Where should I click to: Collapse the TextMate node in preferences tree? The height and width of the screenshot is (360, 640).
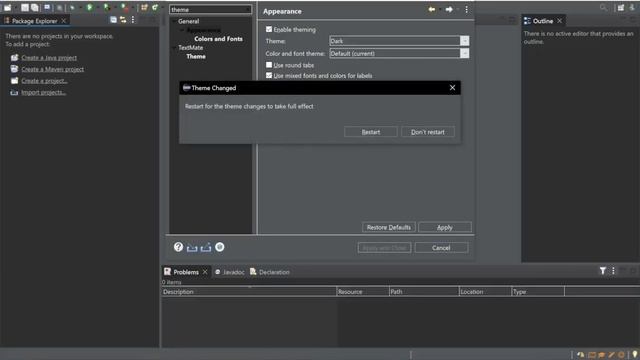coord(174,48)
